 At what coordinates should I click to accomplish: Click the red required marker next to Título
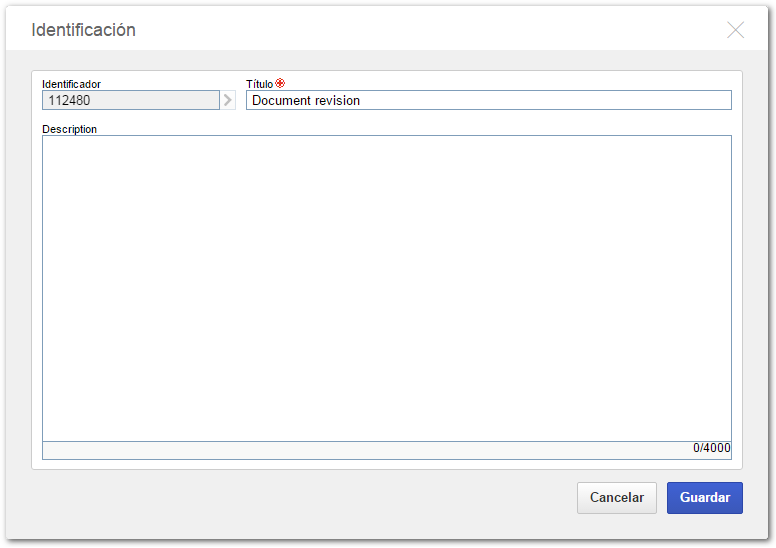point(280,83)
